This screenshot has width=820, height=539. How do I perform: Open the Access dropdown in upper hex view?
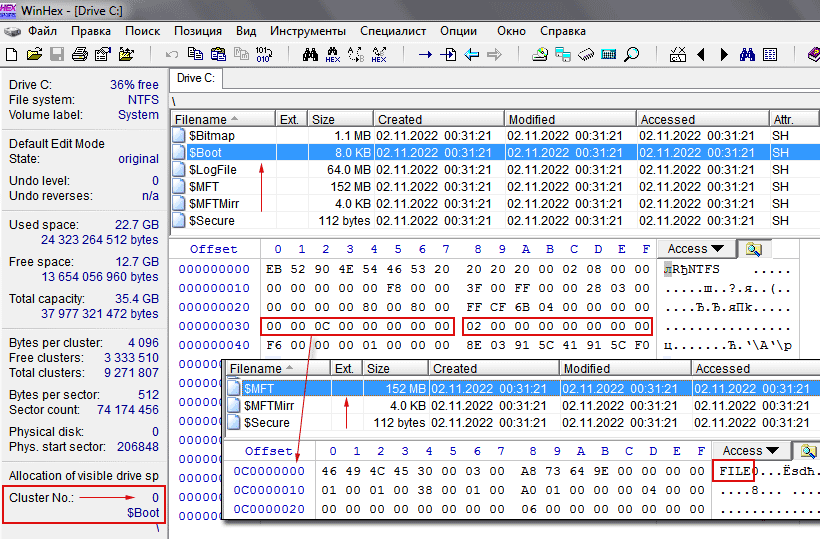pos(696,248)
